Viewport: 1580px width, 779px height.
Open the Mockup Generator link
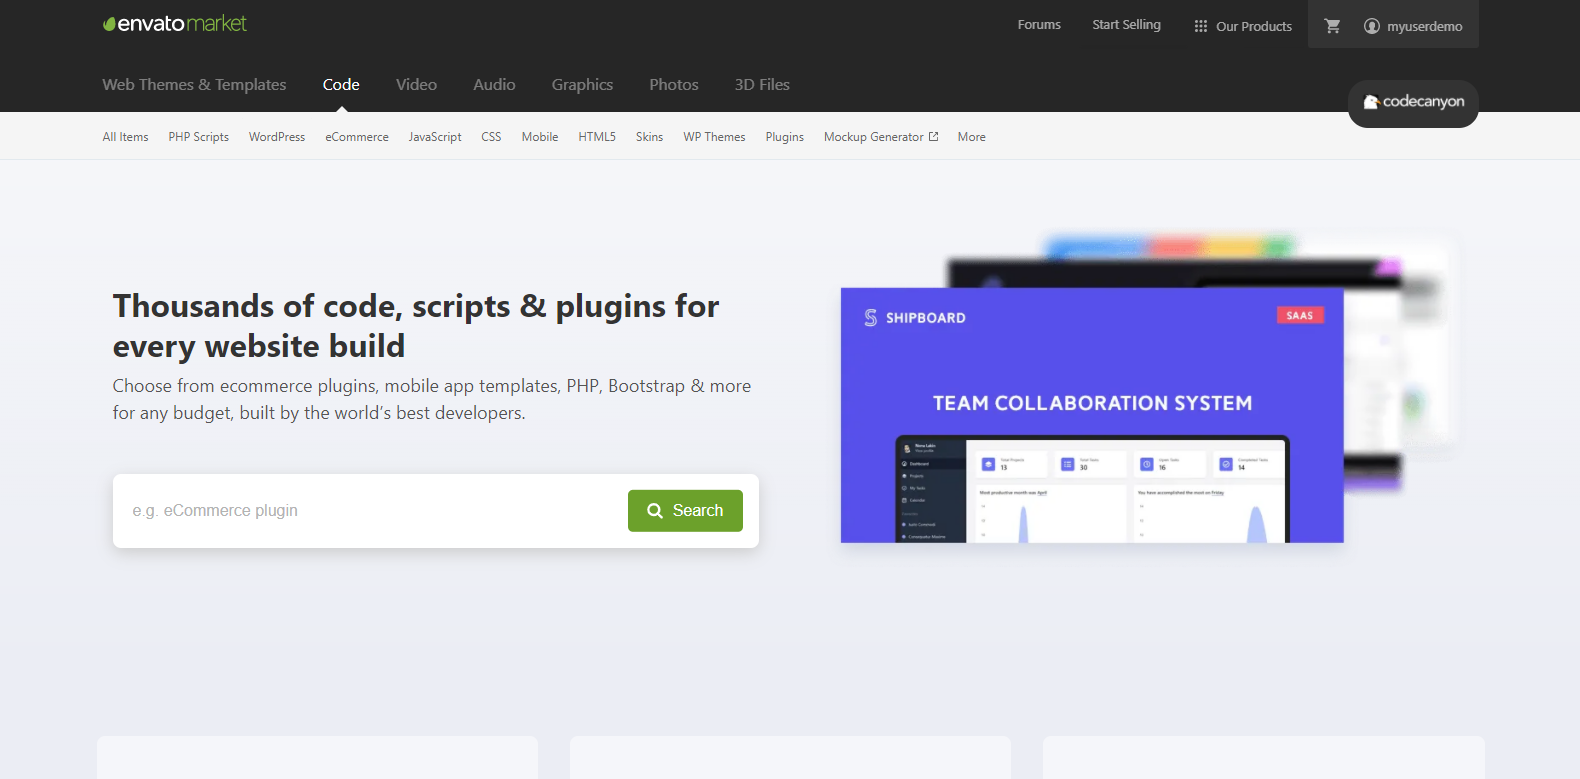coord(881,137)
